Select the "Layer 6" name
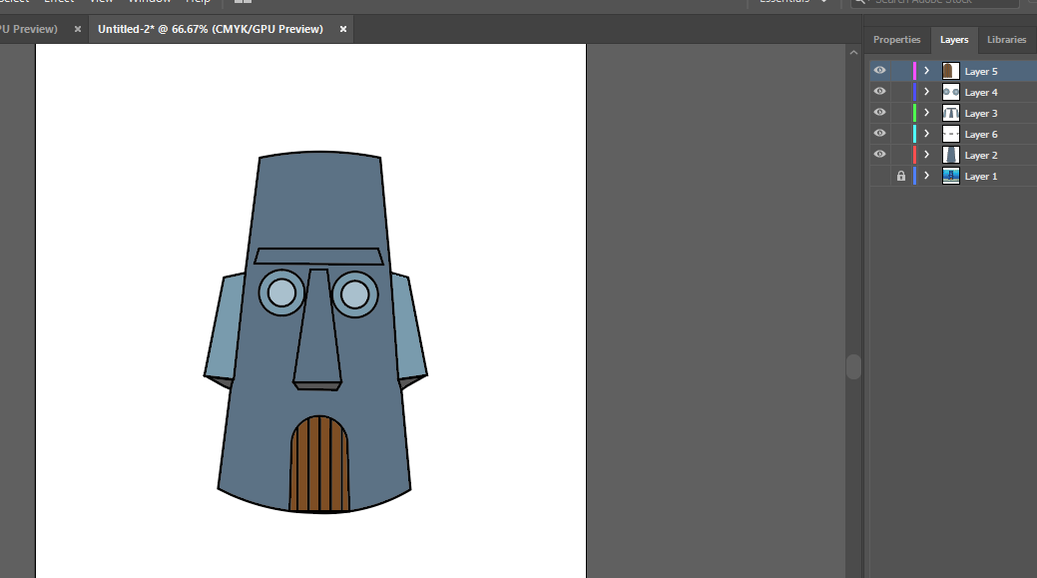This screenshot has width=1037, height=578. pos(981,134)
